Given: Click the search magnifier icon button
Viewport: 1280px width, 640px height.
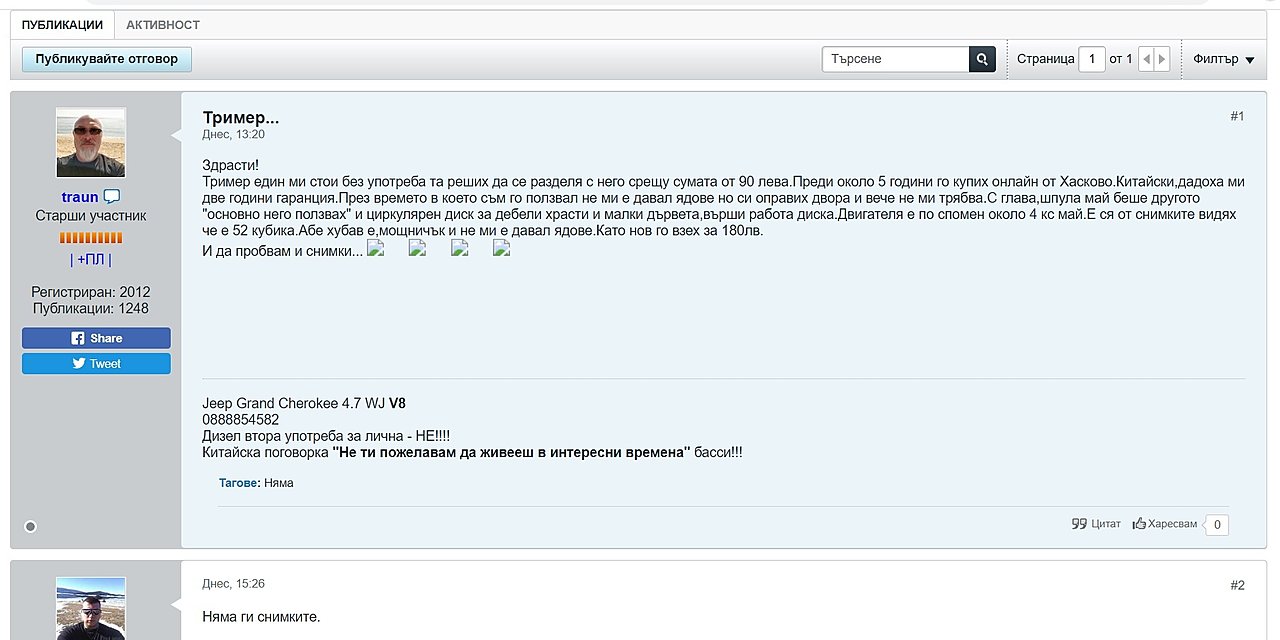Looking at the screenshot, I should (982, 59).
